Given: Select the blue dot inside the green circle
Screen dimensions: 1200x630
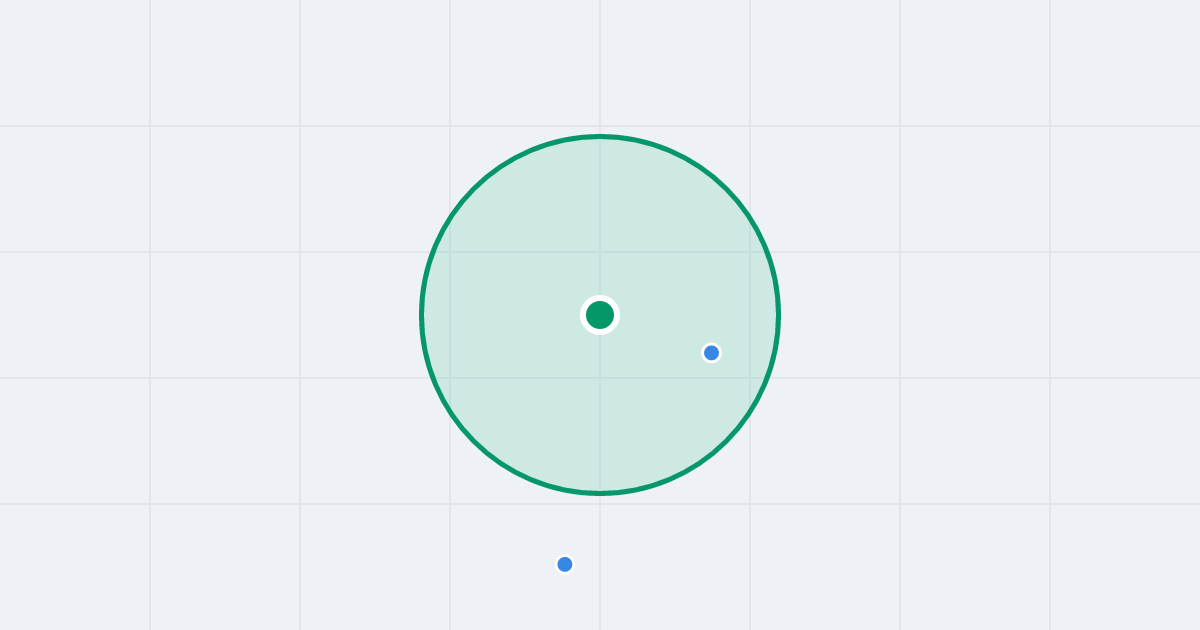Looking at the screenshot, I should [711, 353].
